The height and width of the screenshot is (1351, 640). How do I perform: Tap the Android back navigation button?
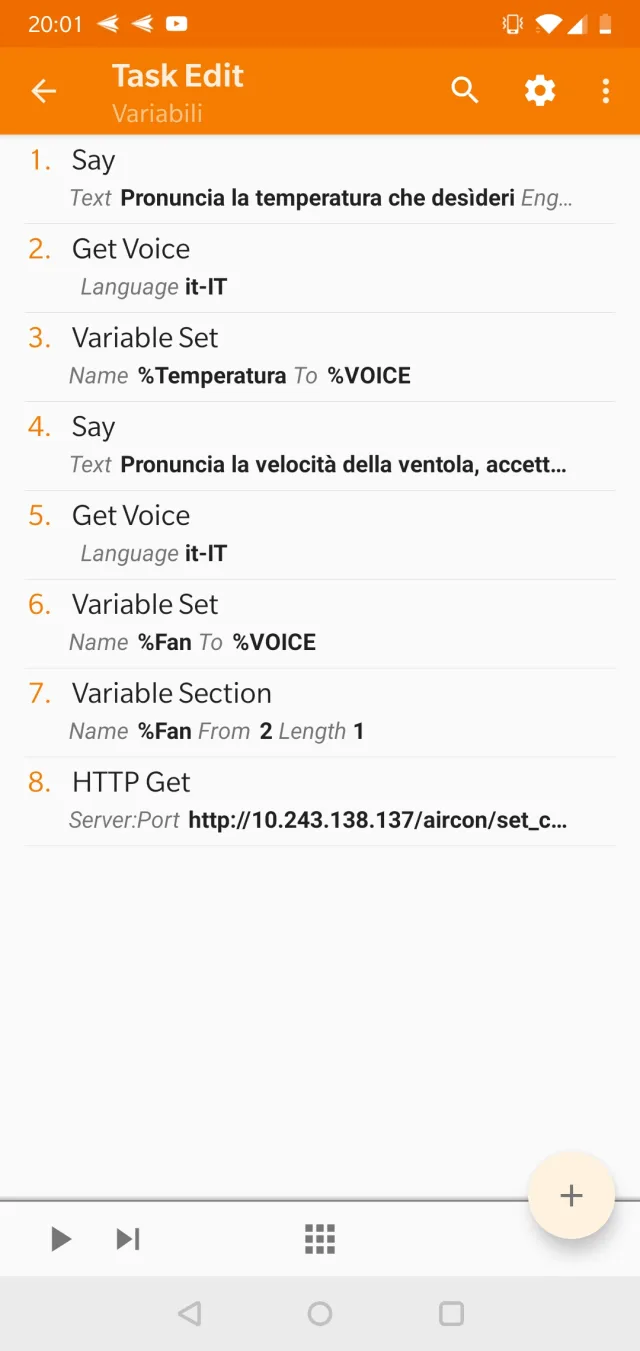pos(190,1314)
